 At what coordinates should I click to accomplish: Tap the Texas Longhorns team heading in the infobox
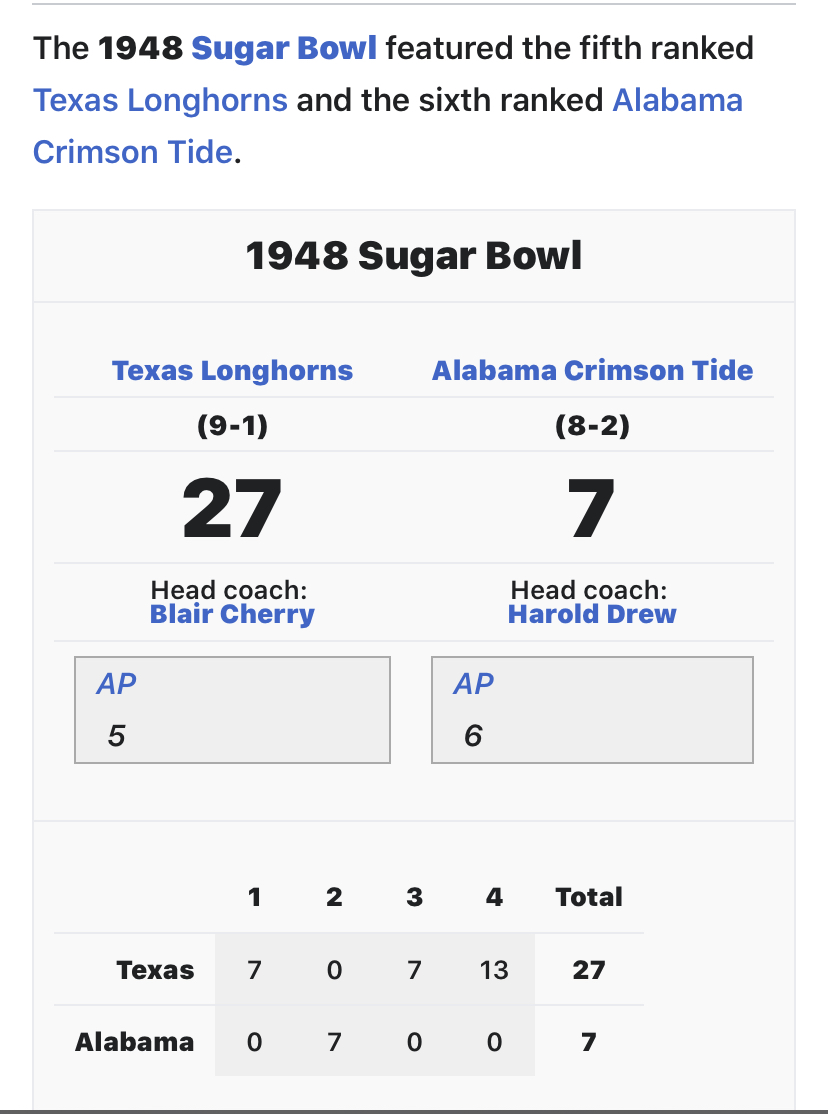coord(232,371)
